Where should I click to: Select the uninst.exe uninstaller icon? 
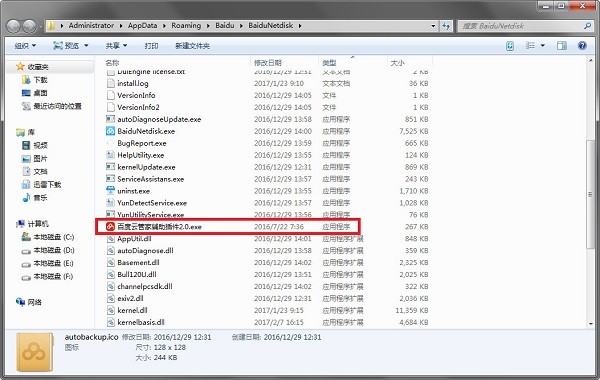click(x=110, y=191)
